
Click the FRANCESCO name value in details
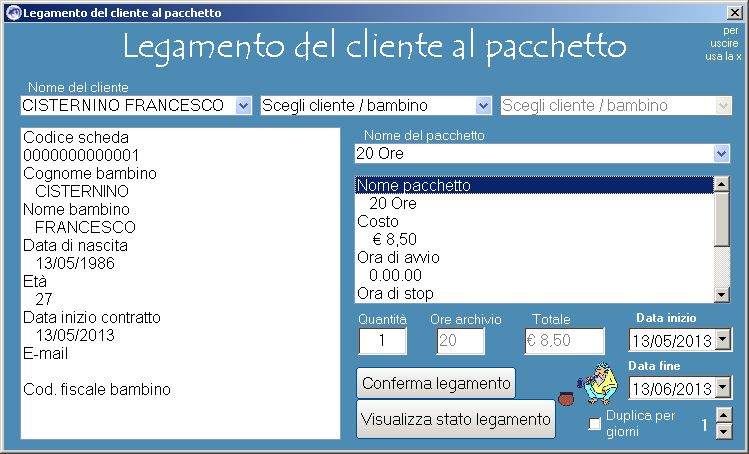[x=86, y=227]
